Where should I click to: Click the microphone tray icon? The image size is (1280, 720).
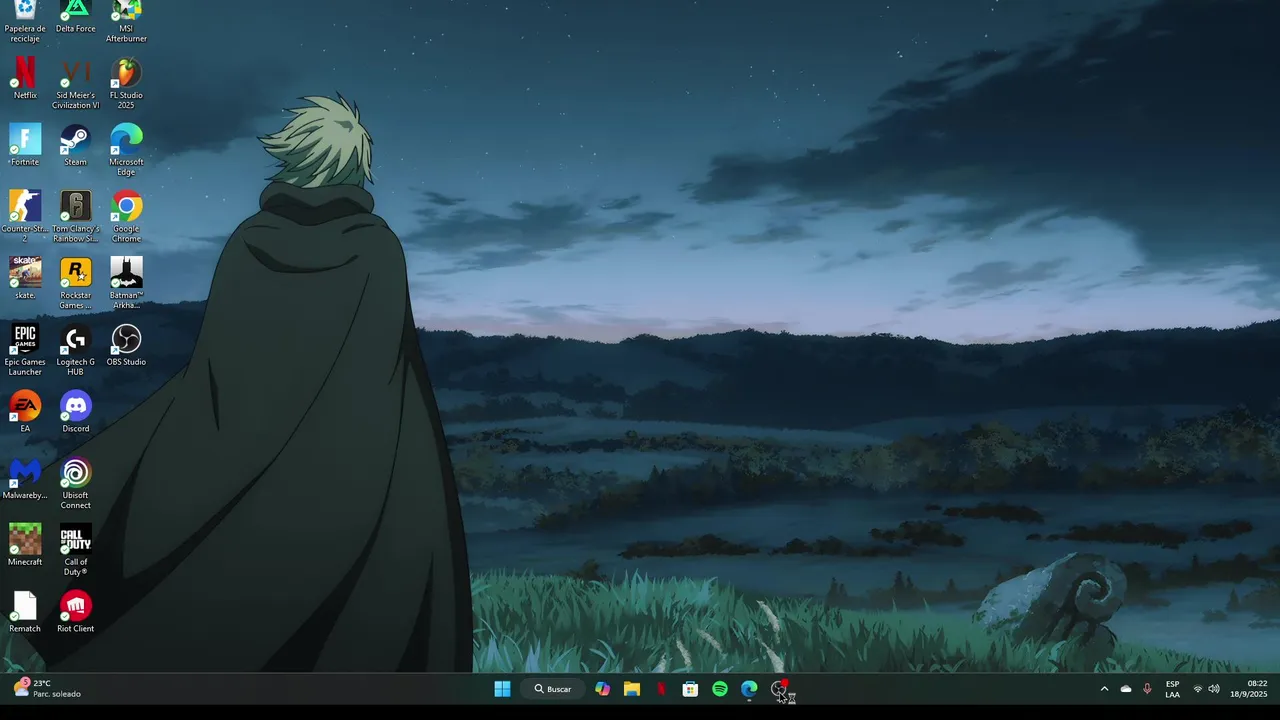coord(1147,689)
